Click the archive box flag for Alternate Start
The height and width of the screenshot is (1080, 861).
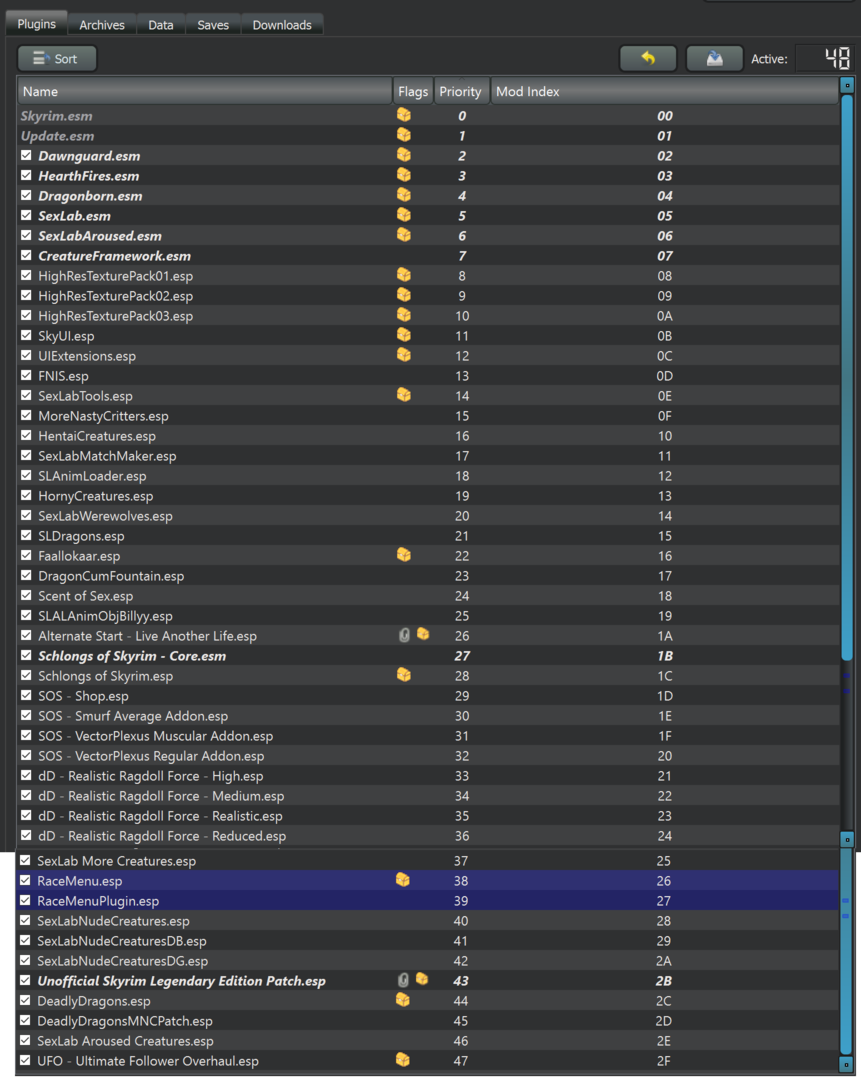[423, 634]
